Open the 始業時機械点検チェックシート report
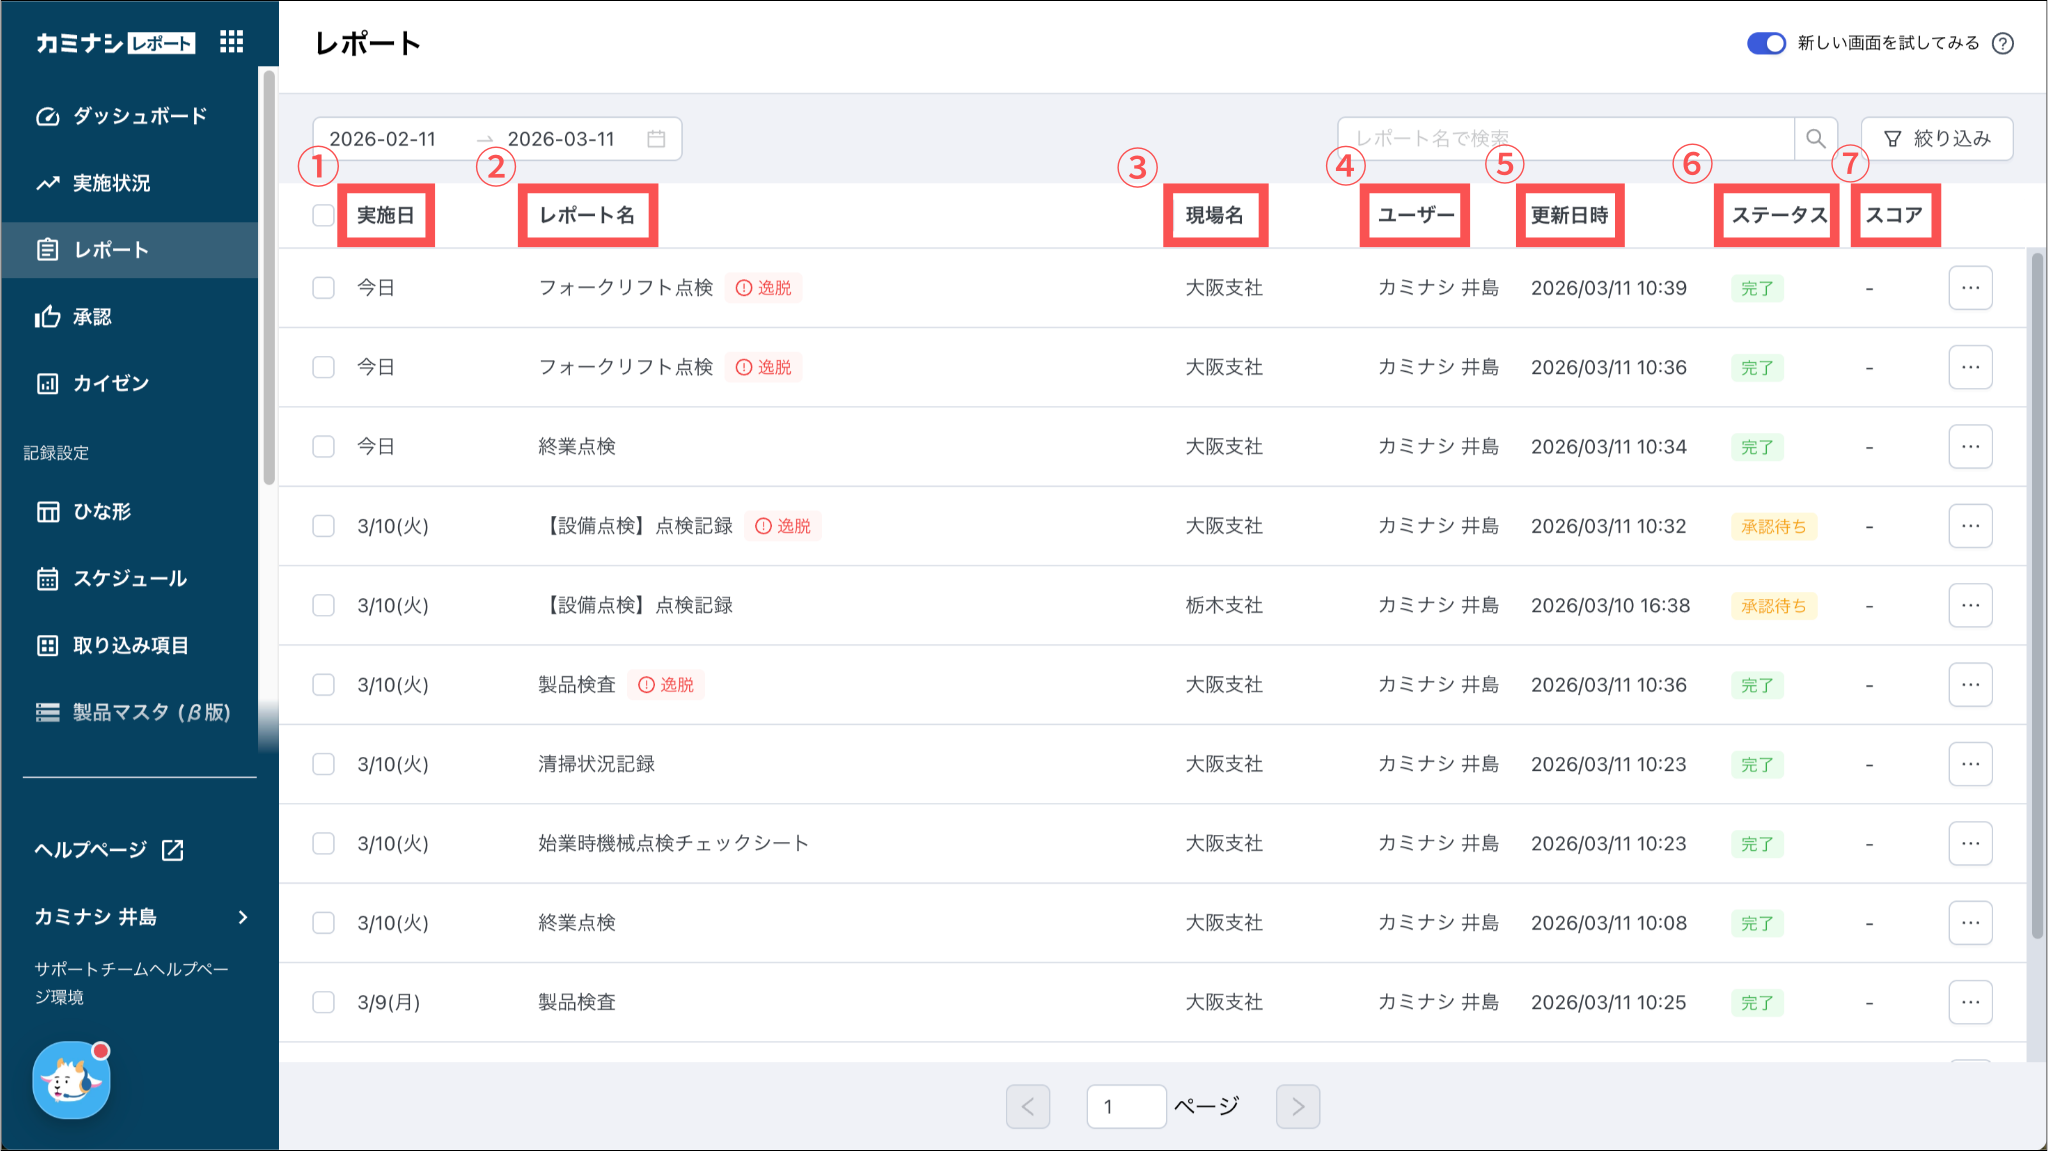This screenshot has width=2048, height=1151. click(x=672, y=843)
